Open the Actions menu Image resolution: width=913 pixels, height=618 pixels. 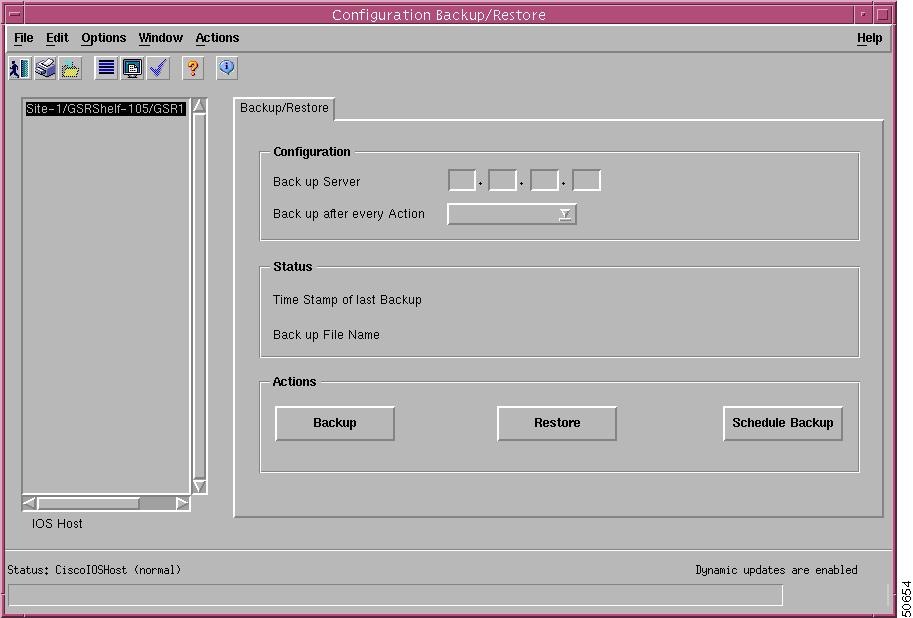(x=217, y=38)
